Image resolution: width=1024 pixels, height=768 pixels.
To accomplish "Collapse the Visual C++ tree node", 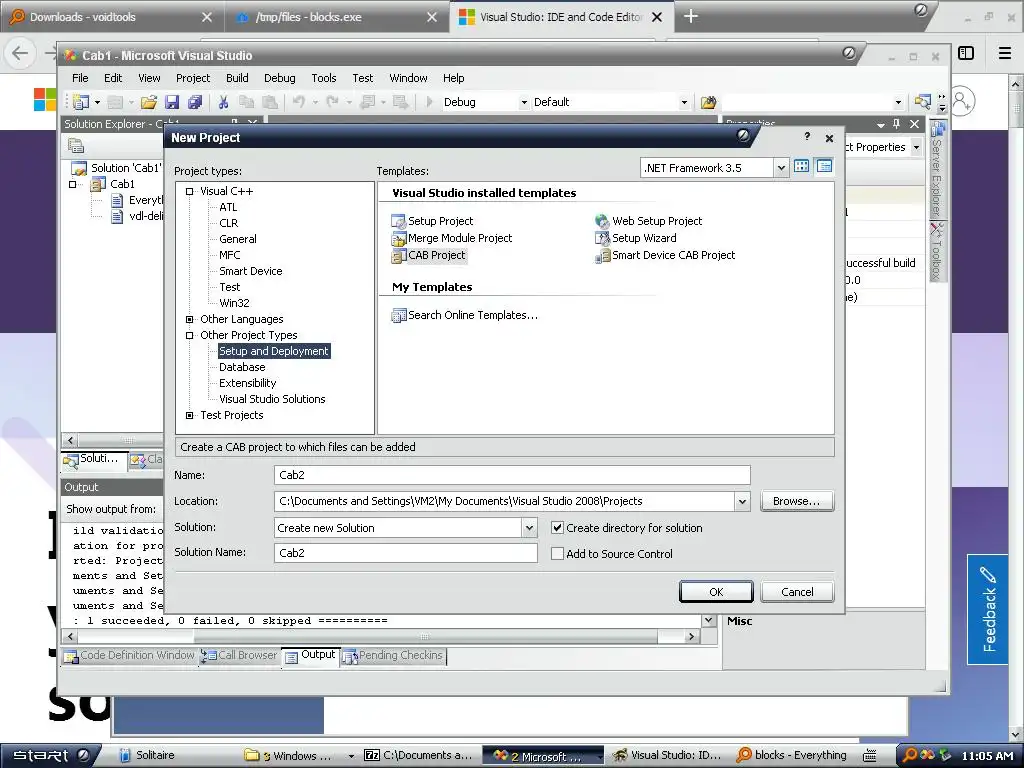I will pyautogui.click(x=189, y=191).
